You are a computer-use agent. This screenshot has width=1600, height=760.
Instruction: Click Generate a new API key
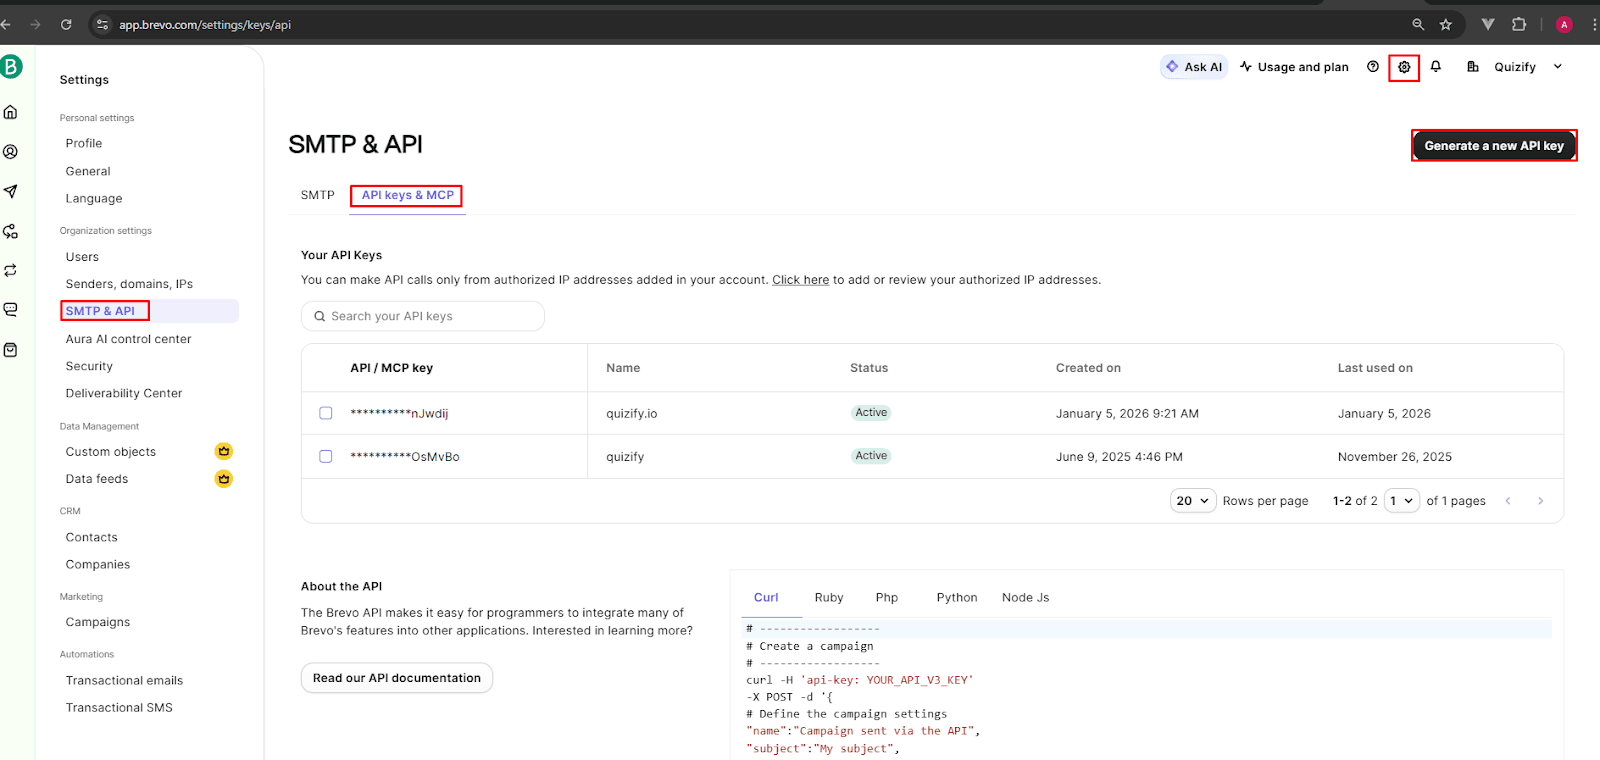(x=1494, y=146)
